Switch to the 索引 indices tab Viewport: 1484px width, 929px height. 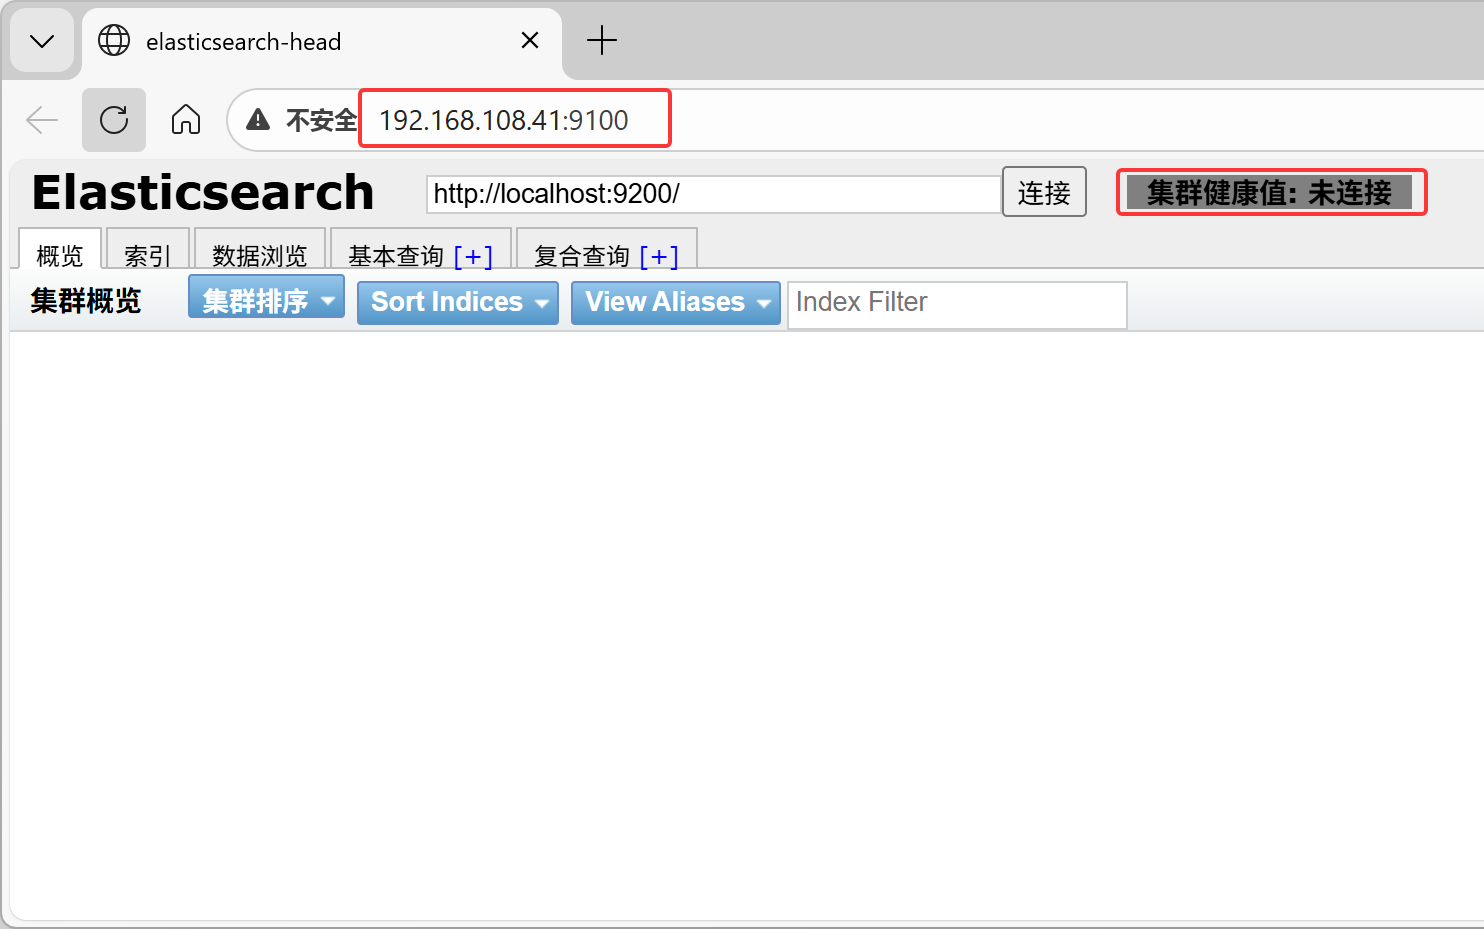148,250
